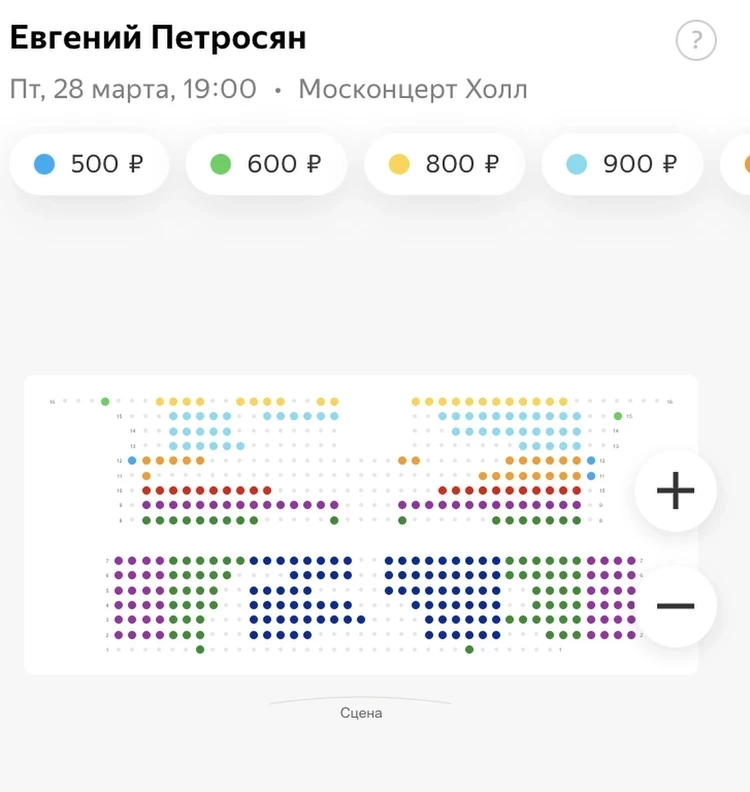The height and width of the screenshot is (792, 750).
Task: Click the Сцена stage label
Action: click(361, 713)
